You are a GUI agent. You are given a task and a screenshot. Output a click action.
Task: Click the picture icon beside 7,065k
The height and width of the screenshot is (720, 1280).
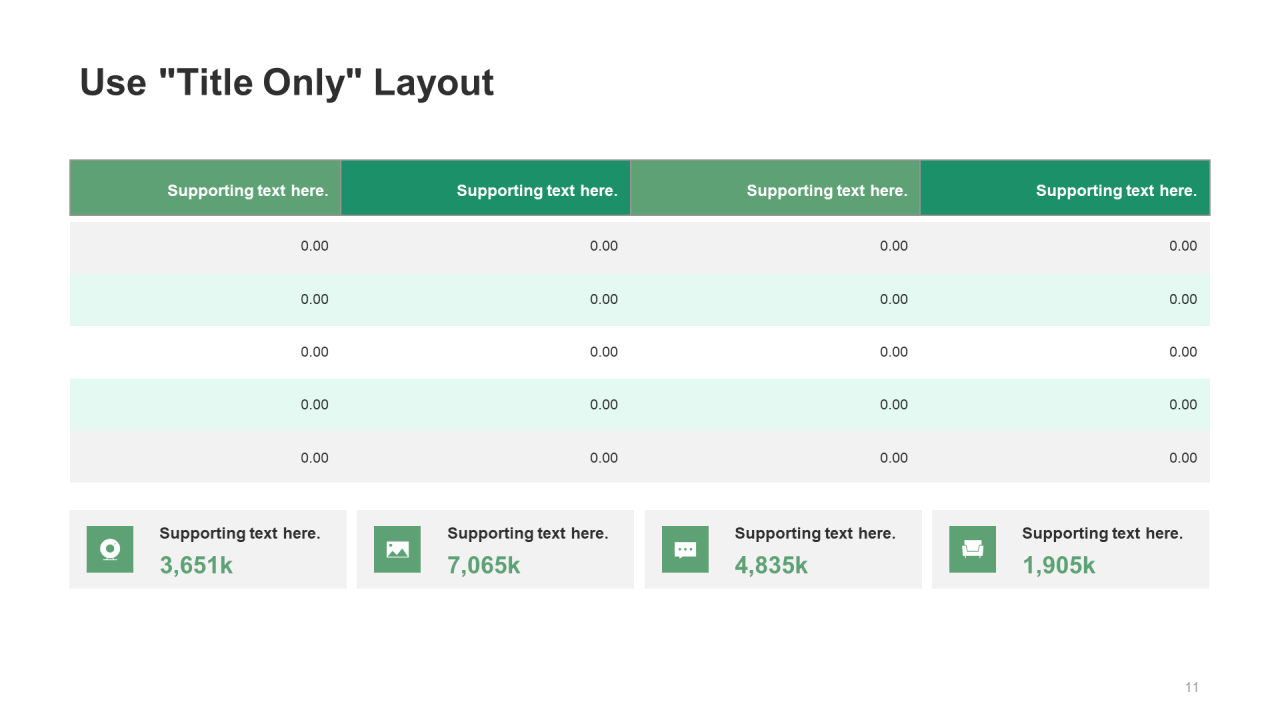tap(397, 549)
